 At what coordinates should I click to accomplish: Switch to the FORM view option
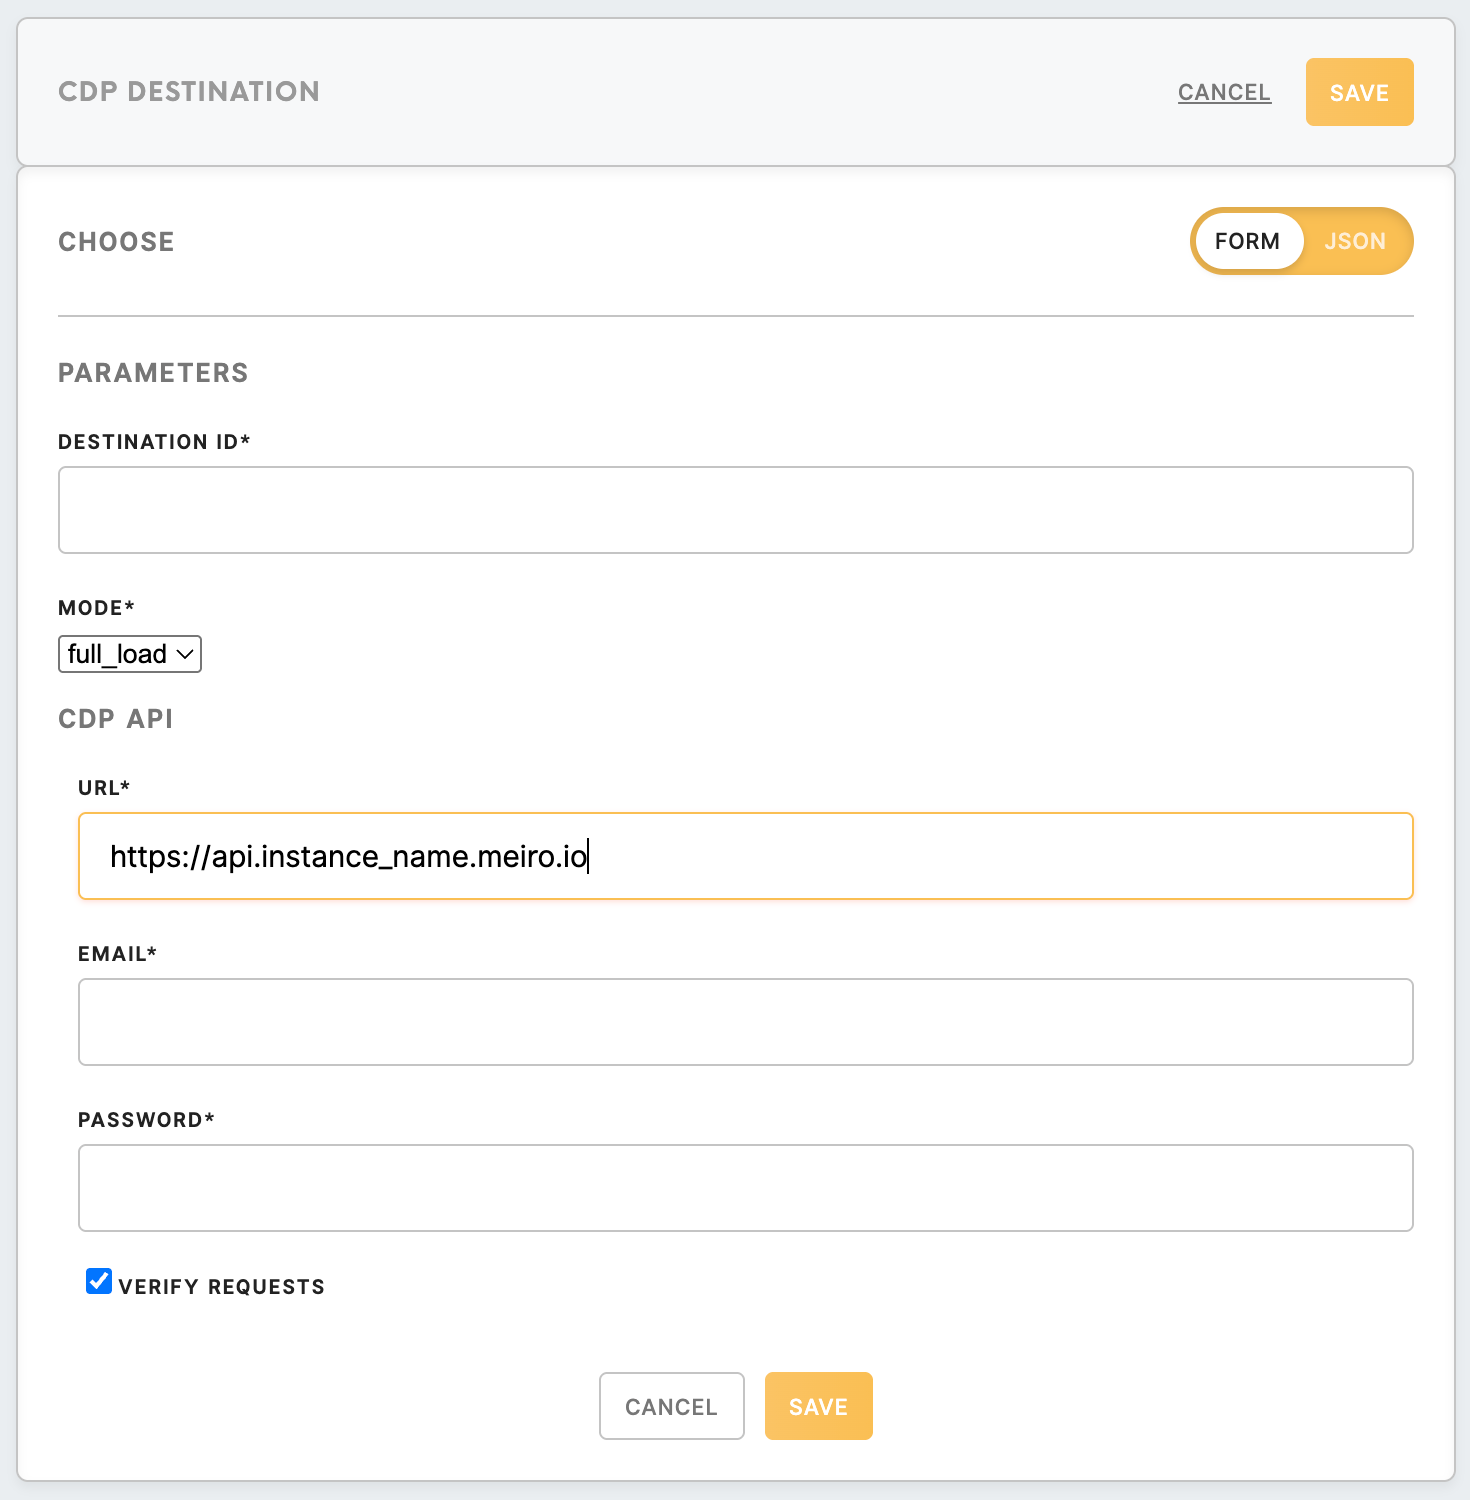pyautogui.click(x=1247, y=241)
